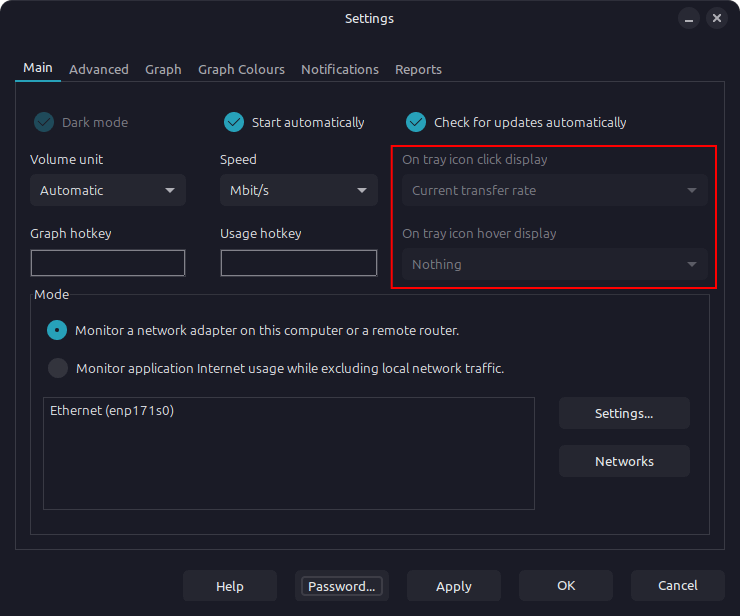Toggle the Dark mode checkbox

click(x=44, y=122)
